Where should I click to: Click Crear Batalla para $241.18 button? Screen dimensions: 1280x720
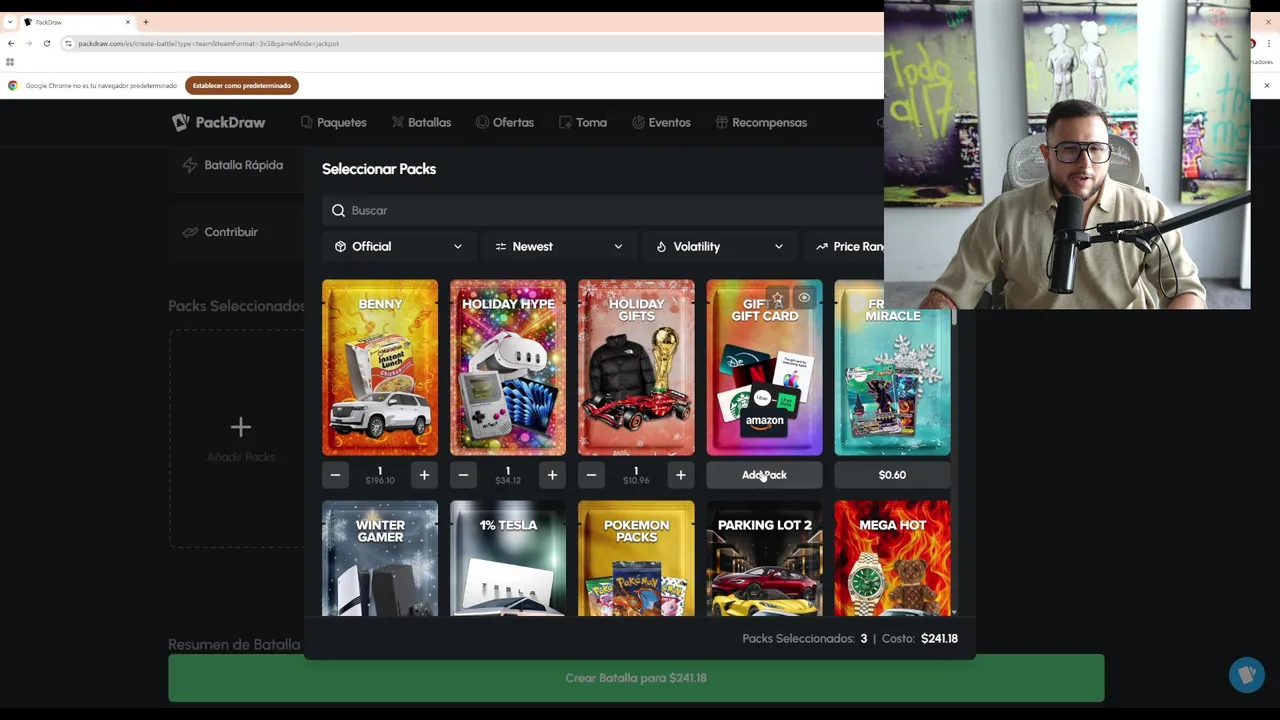click(x=636, y=678)
